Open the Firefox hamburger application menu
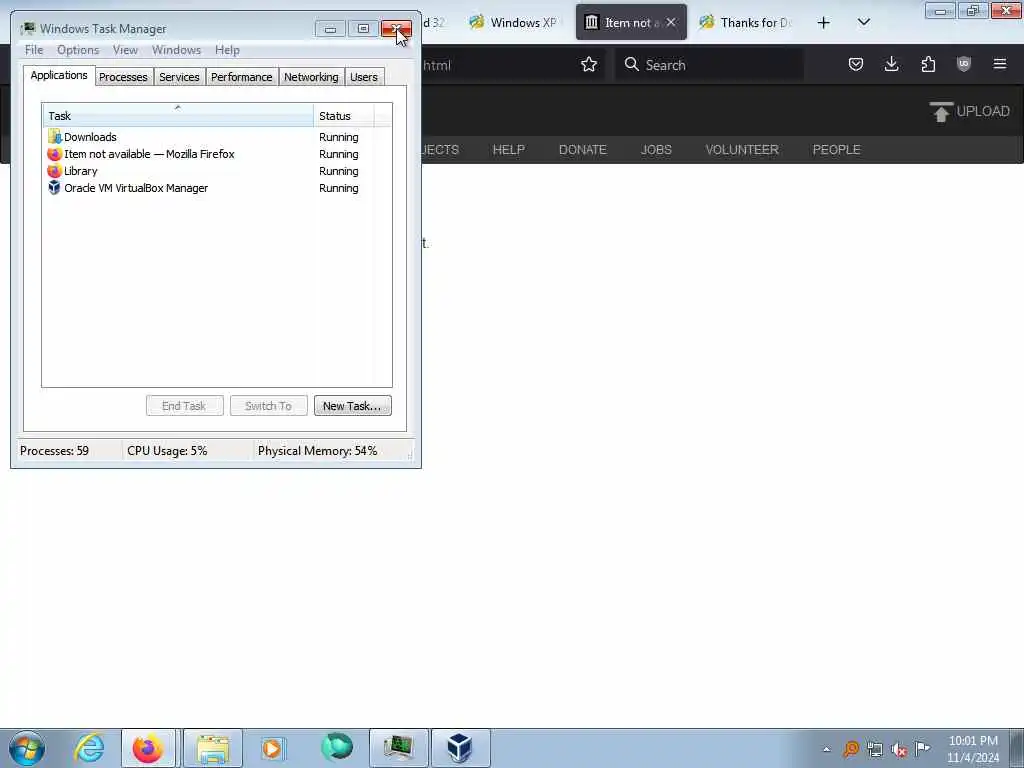The width and height of the screenshot is (1024, 768). pos(999,64)
